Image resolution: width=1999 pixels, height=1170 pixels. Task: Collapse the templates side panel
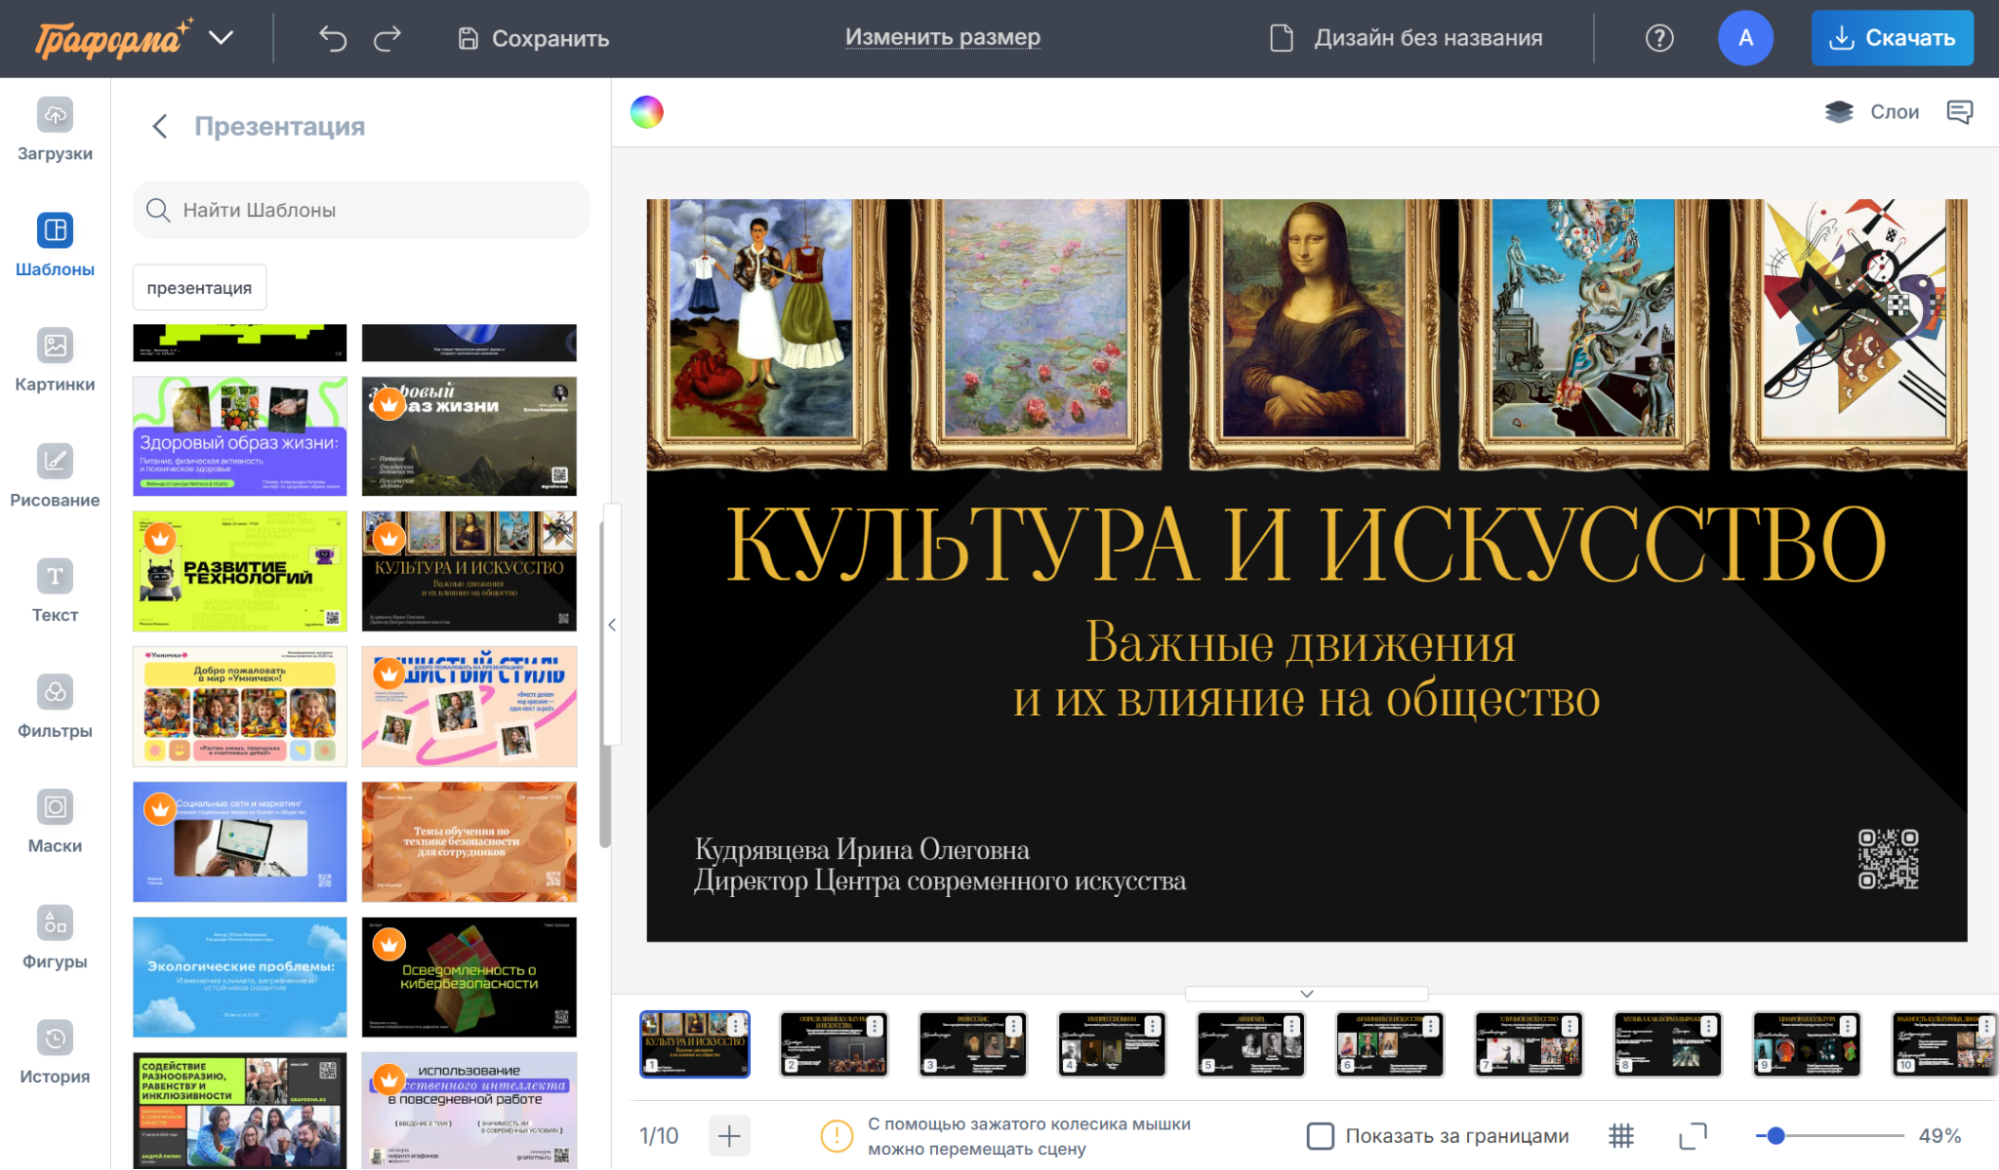pyautogui.click(x=612, y=625)
